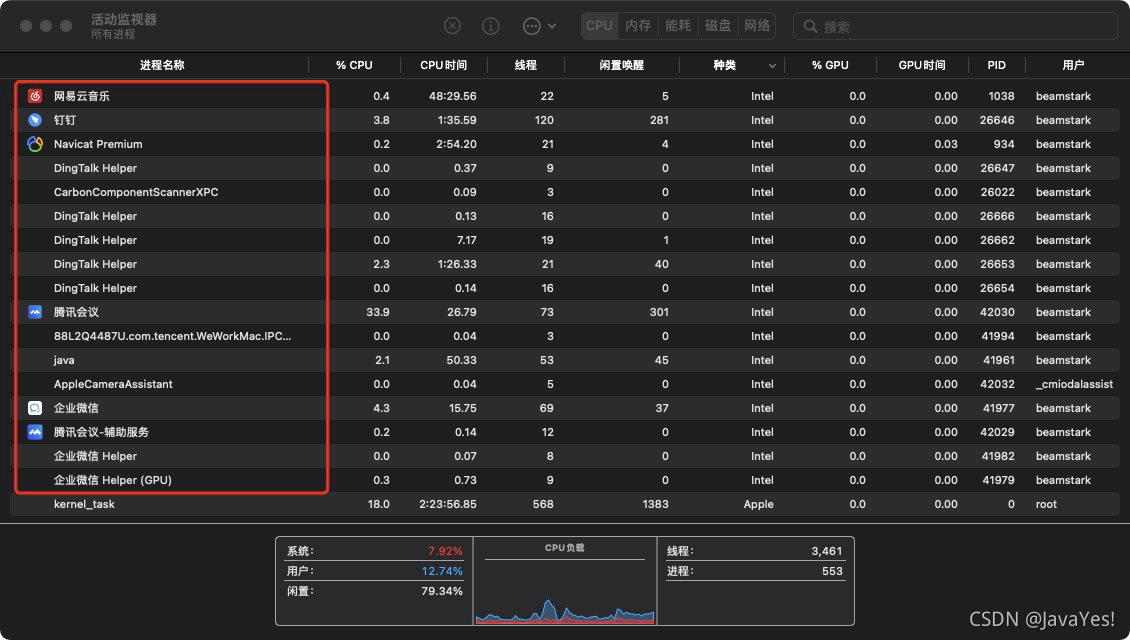This screenshot has width=1130, height=640.
Task: Sort by % GPU column header
Action: pos(830,65)
